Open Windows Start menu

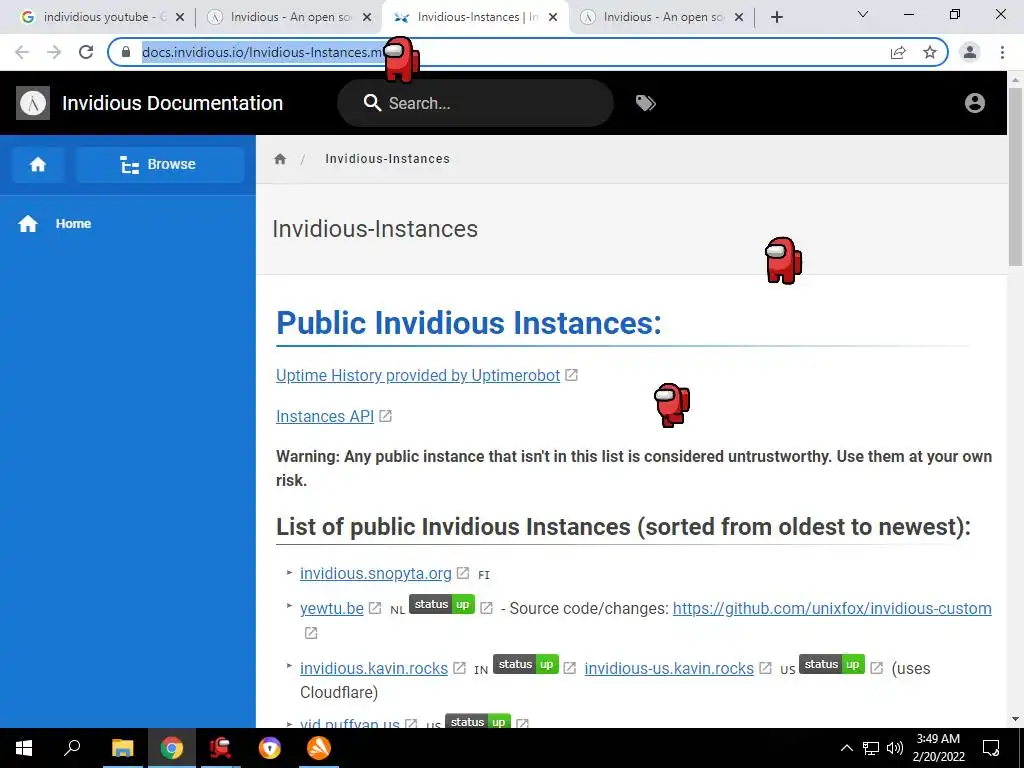coord(24,748)
